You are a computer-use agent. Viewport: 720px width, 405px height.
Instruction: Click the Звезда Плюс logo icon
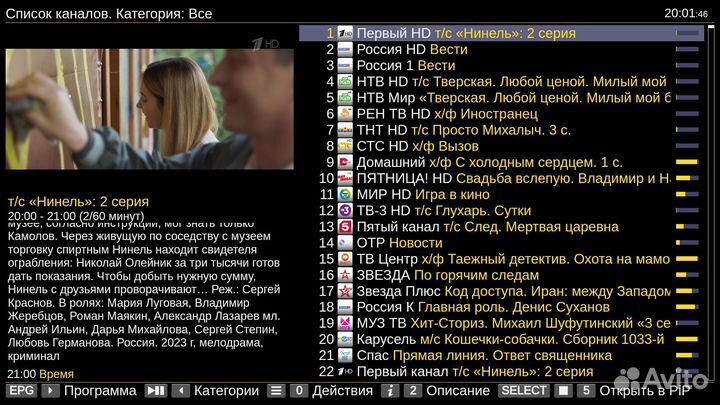click(345, 291)
